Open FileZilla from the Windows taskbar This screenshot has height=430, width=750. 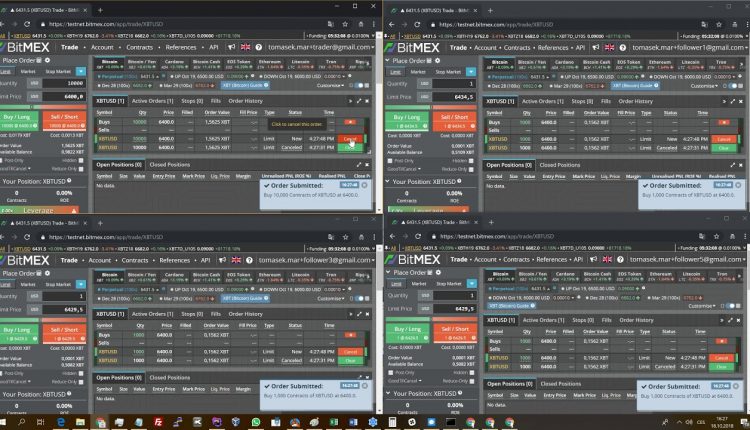click(x=158, y=422)
